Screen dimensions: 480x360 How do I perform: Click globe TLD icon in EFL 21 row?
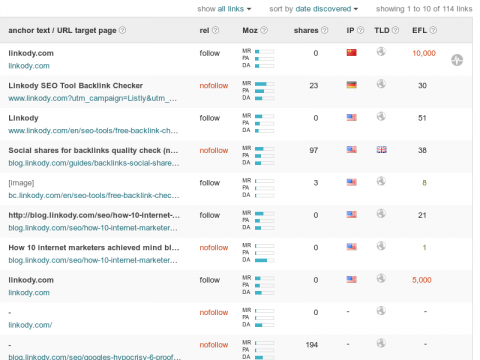click(381, 213)
